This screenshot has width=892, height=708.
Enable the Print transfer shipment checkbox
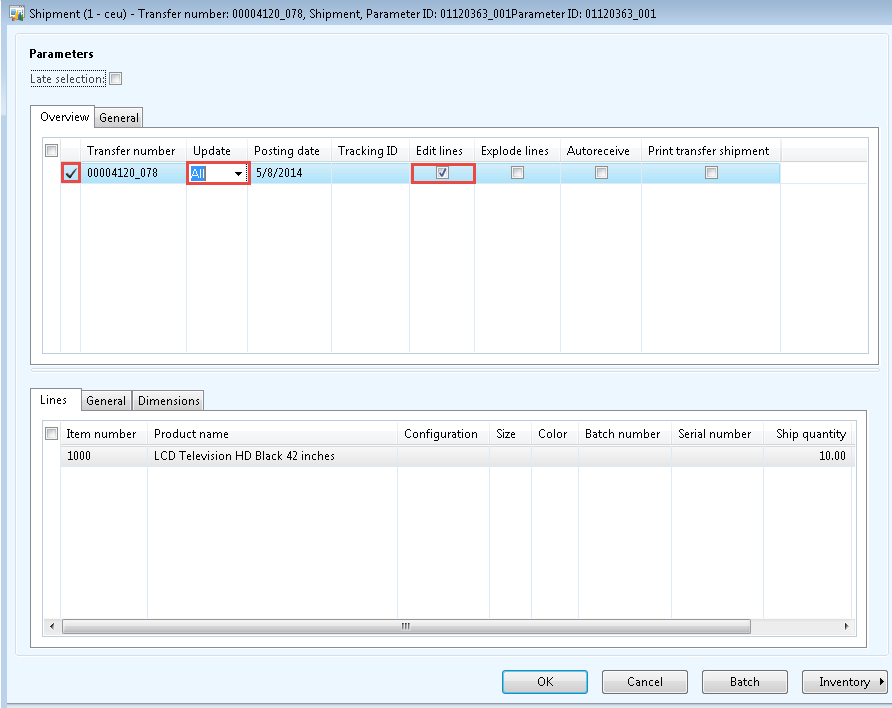point(711,172)
